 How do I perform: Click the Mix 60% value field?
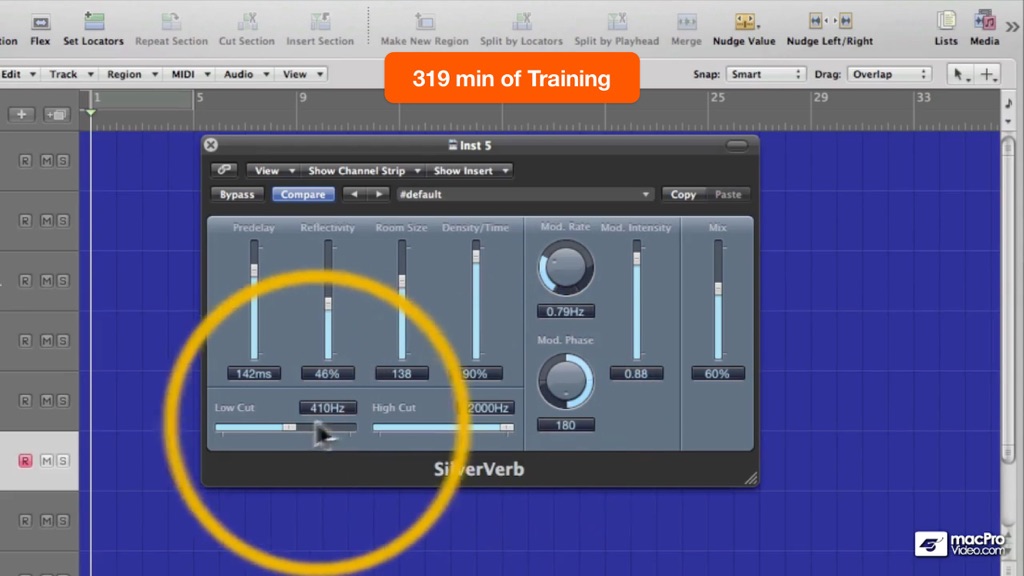717,374
